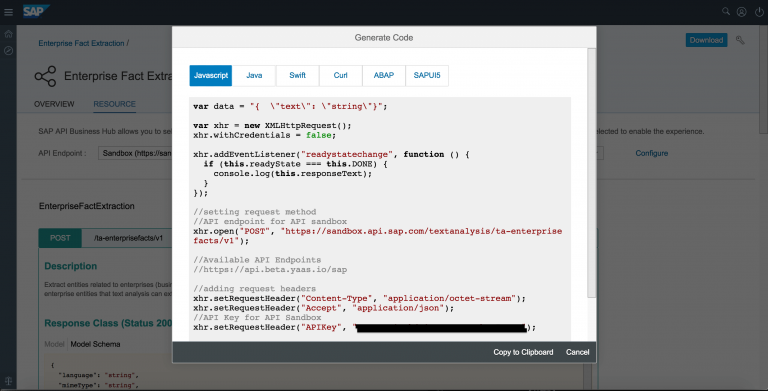Open the API Endpoint Sandbox dropdown
Viewport: 768px width, 391px height.
click(x=135, y=153)
